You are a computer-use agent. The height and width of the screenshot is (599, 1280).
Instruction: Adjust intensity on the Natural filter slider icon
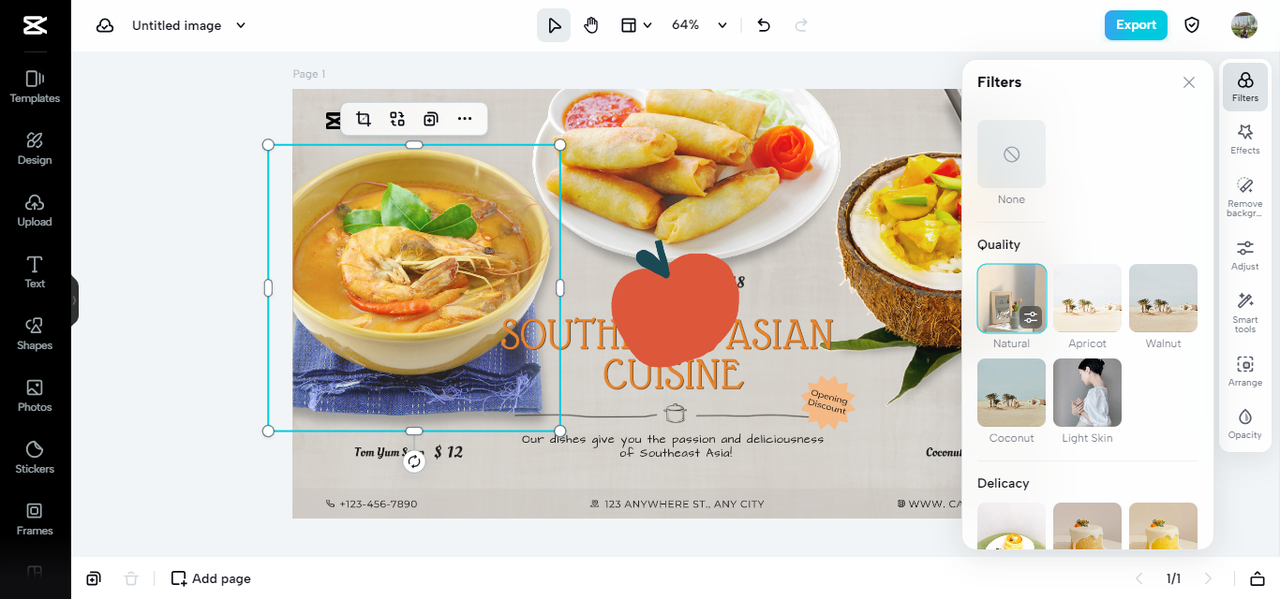click(1032, 318)
